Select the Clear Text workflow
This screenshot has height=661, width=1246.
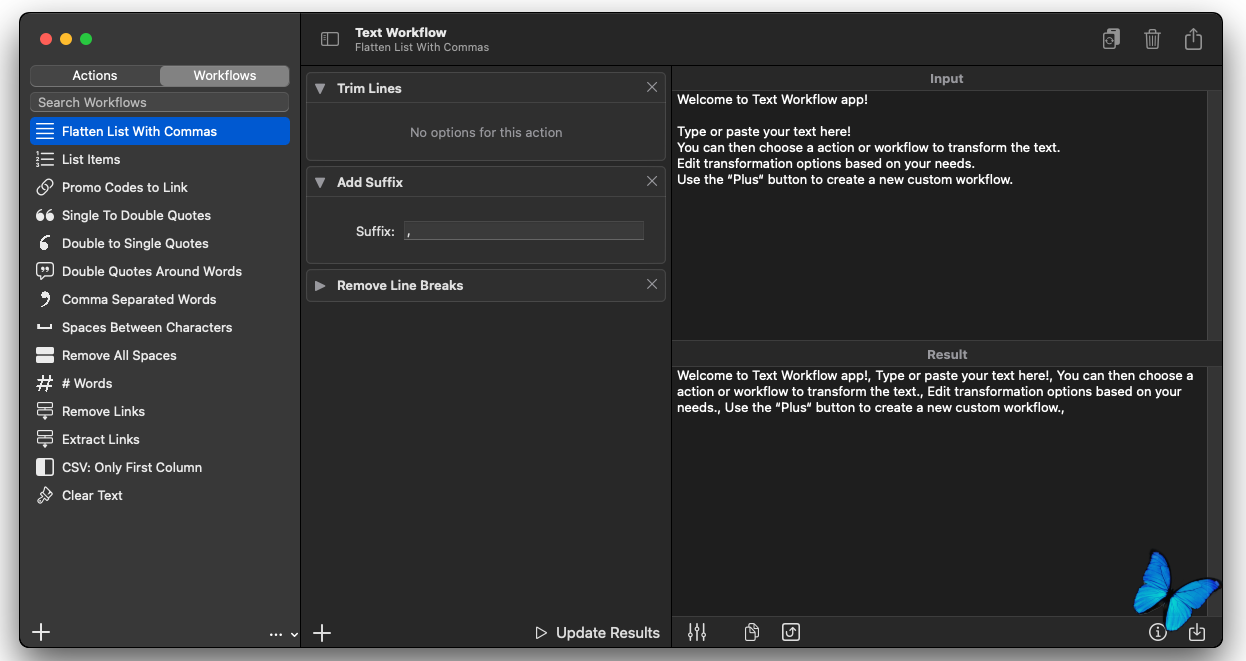coord(160,495)
